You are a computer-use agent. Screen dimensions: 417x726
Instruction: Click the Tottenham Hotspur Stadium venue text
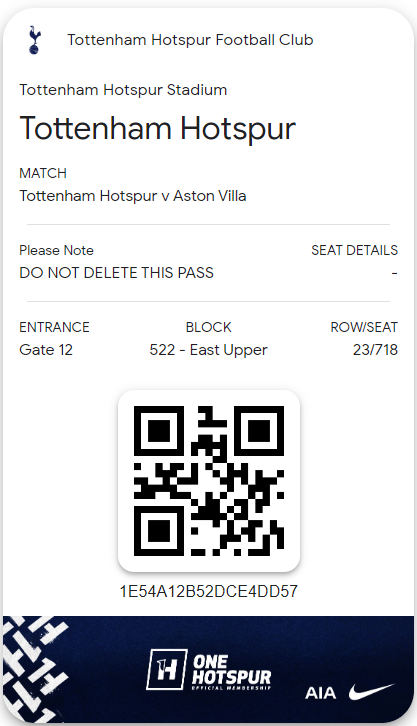(x=123, y=90)
